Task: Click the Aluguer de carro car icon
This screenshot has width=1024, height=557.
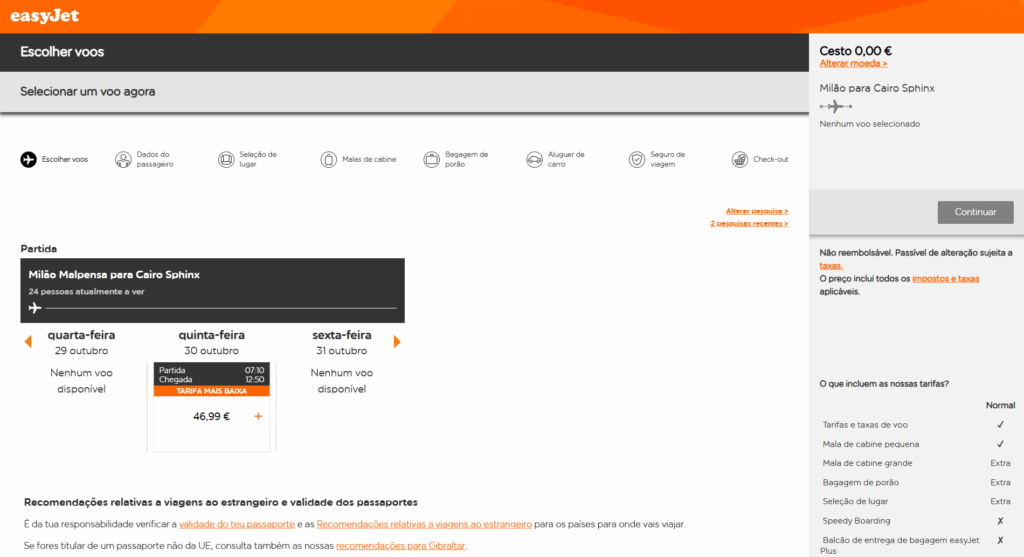Action: pyautogui.click(x=534, y=159)
